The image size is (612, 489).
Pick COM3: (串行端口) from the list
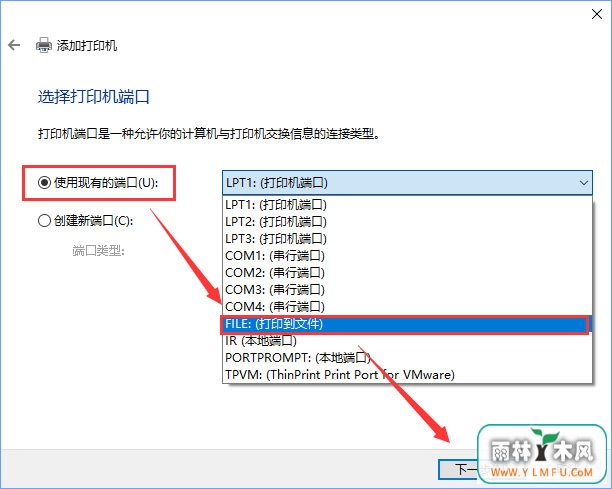(x=407, y=290)
